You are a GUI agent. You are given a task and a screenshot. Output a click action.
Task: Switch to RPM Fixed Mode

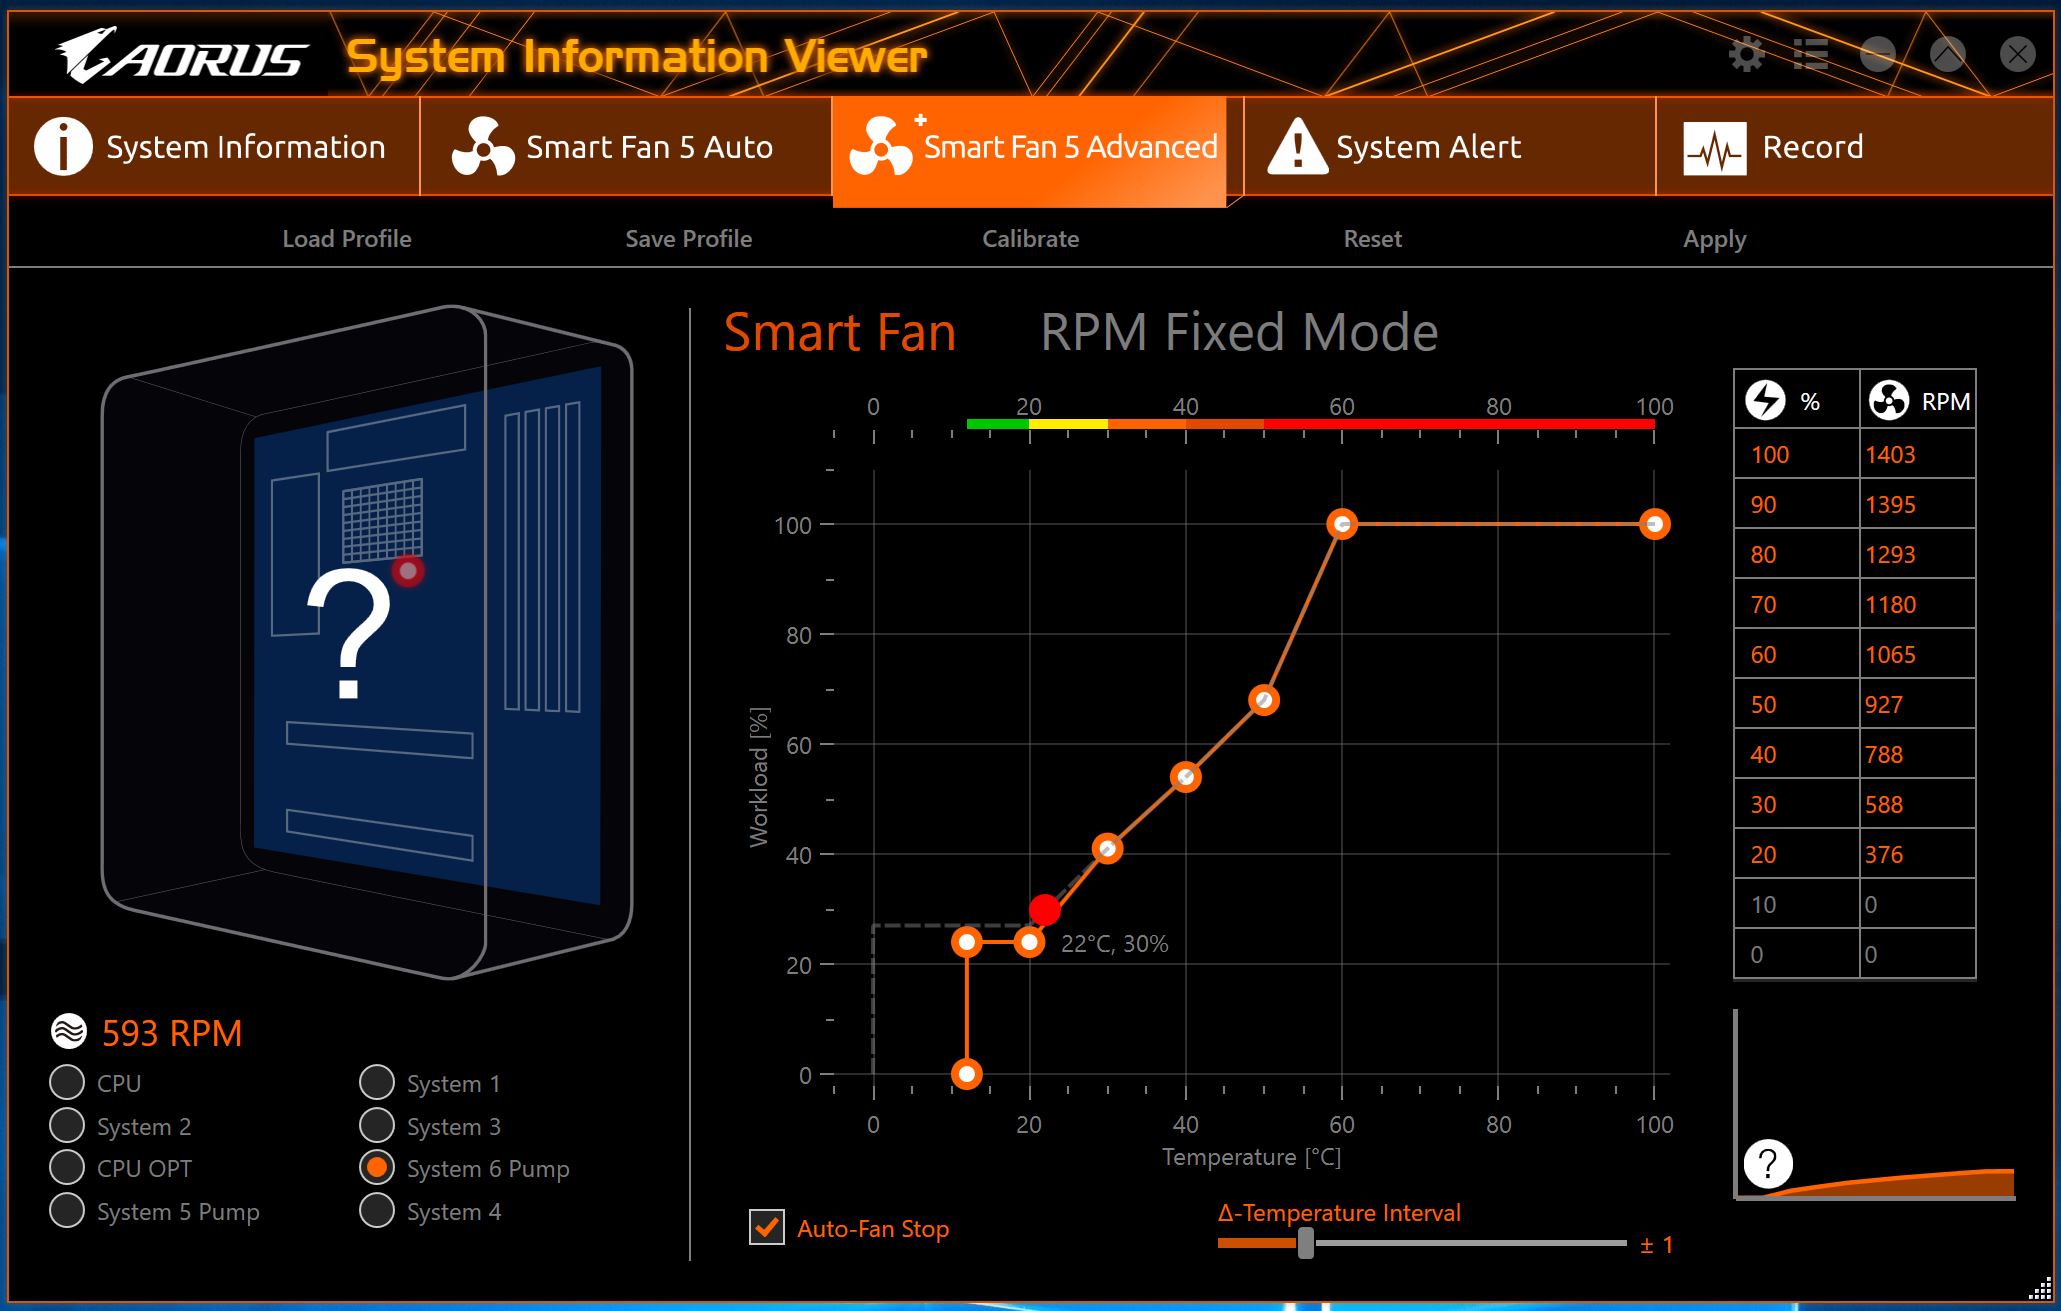(x=1239, y=332)
